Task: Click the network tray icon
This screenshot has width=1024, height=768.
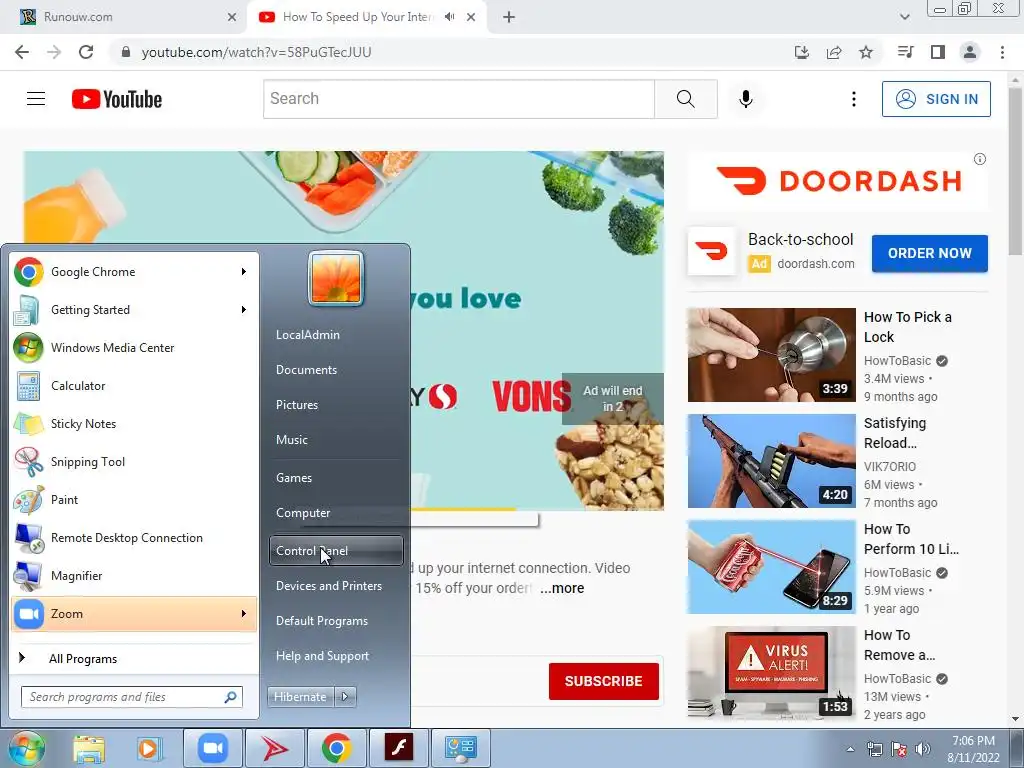Action: click(x=874, y=749)
